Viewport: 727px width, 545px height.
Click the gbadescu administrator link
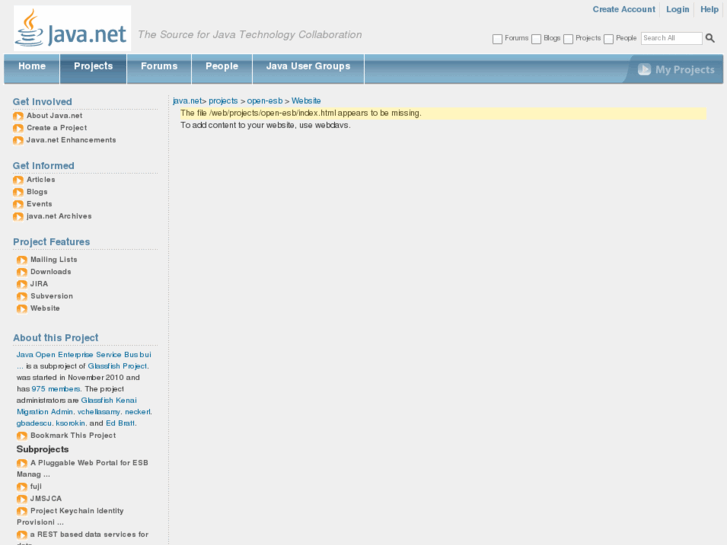[34, 423]
